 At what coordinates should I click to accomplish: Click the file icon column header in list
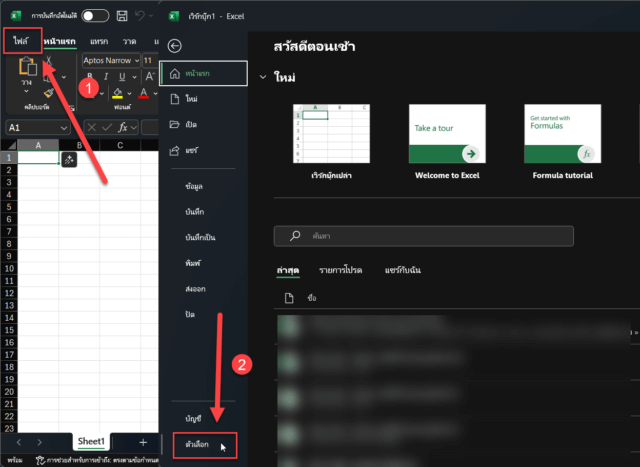point(289,298)
